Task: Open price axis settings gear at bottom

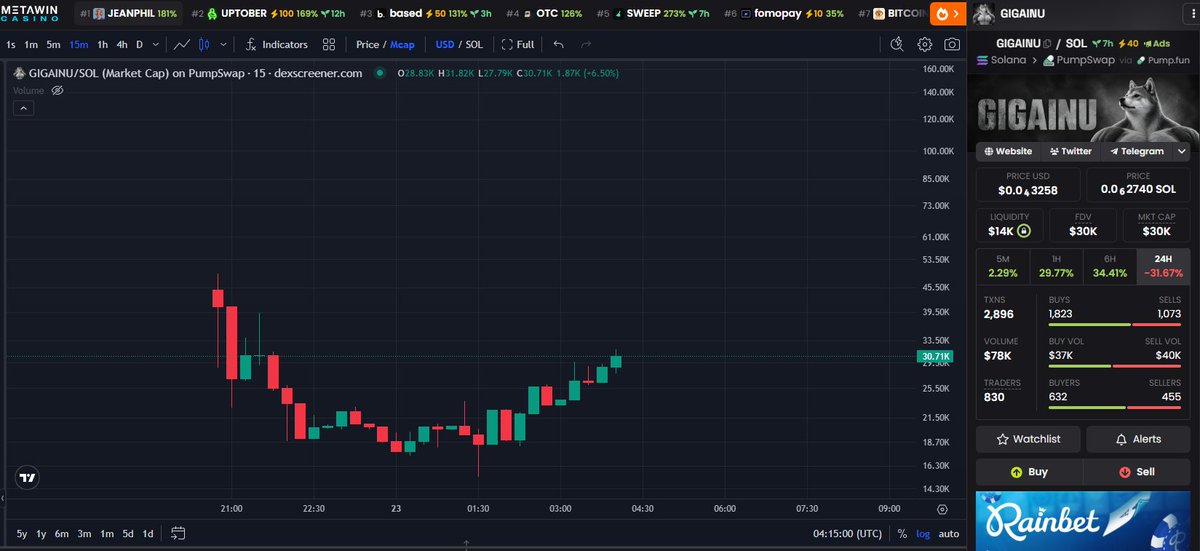Action: pyautogui.click(x=941, y=509)
